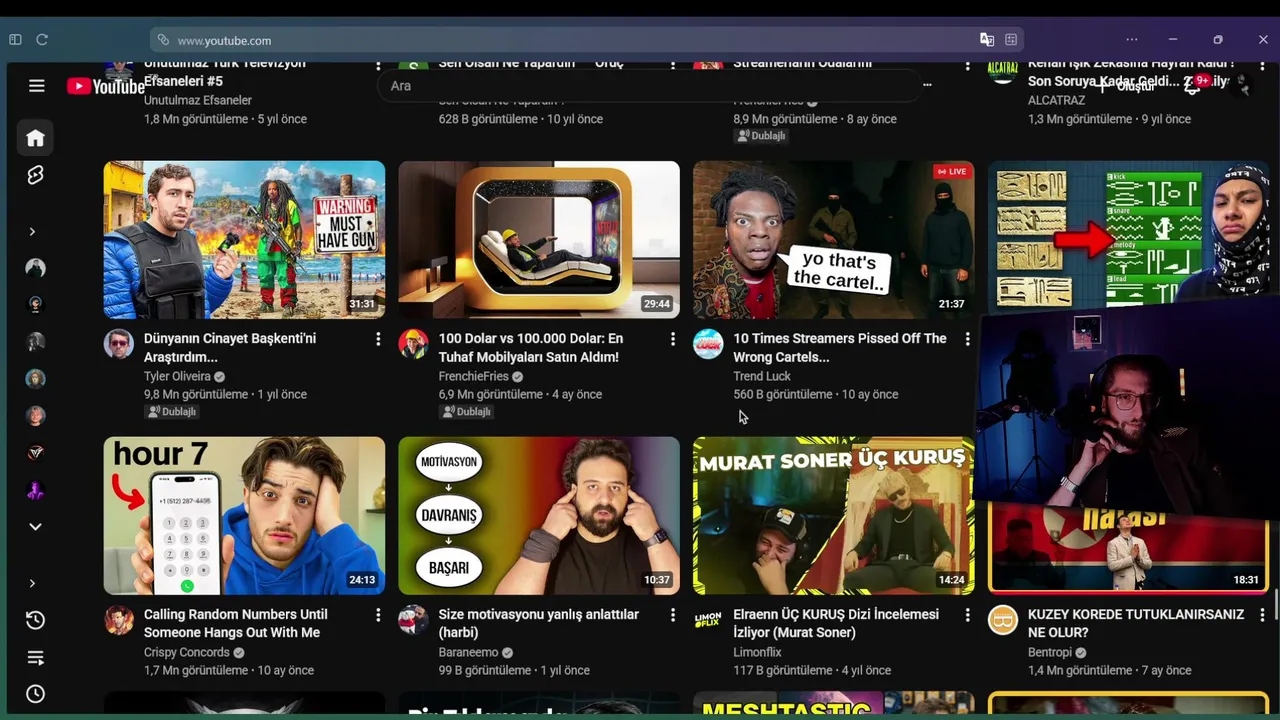Open the playlists icon in sidebar
1280x720 pixels.
tap(35, 657)
